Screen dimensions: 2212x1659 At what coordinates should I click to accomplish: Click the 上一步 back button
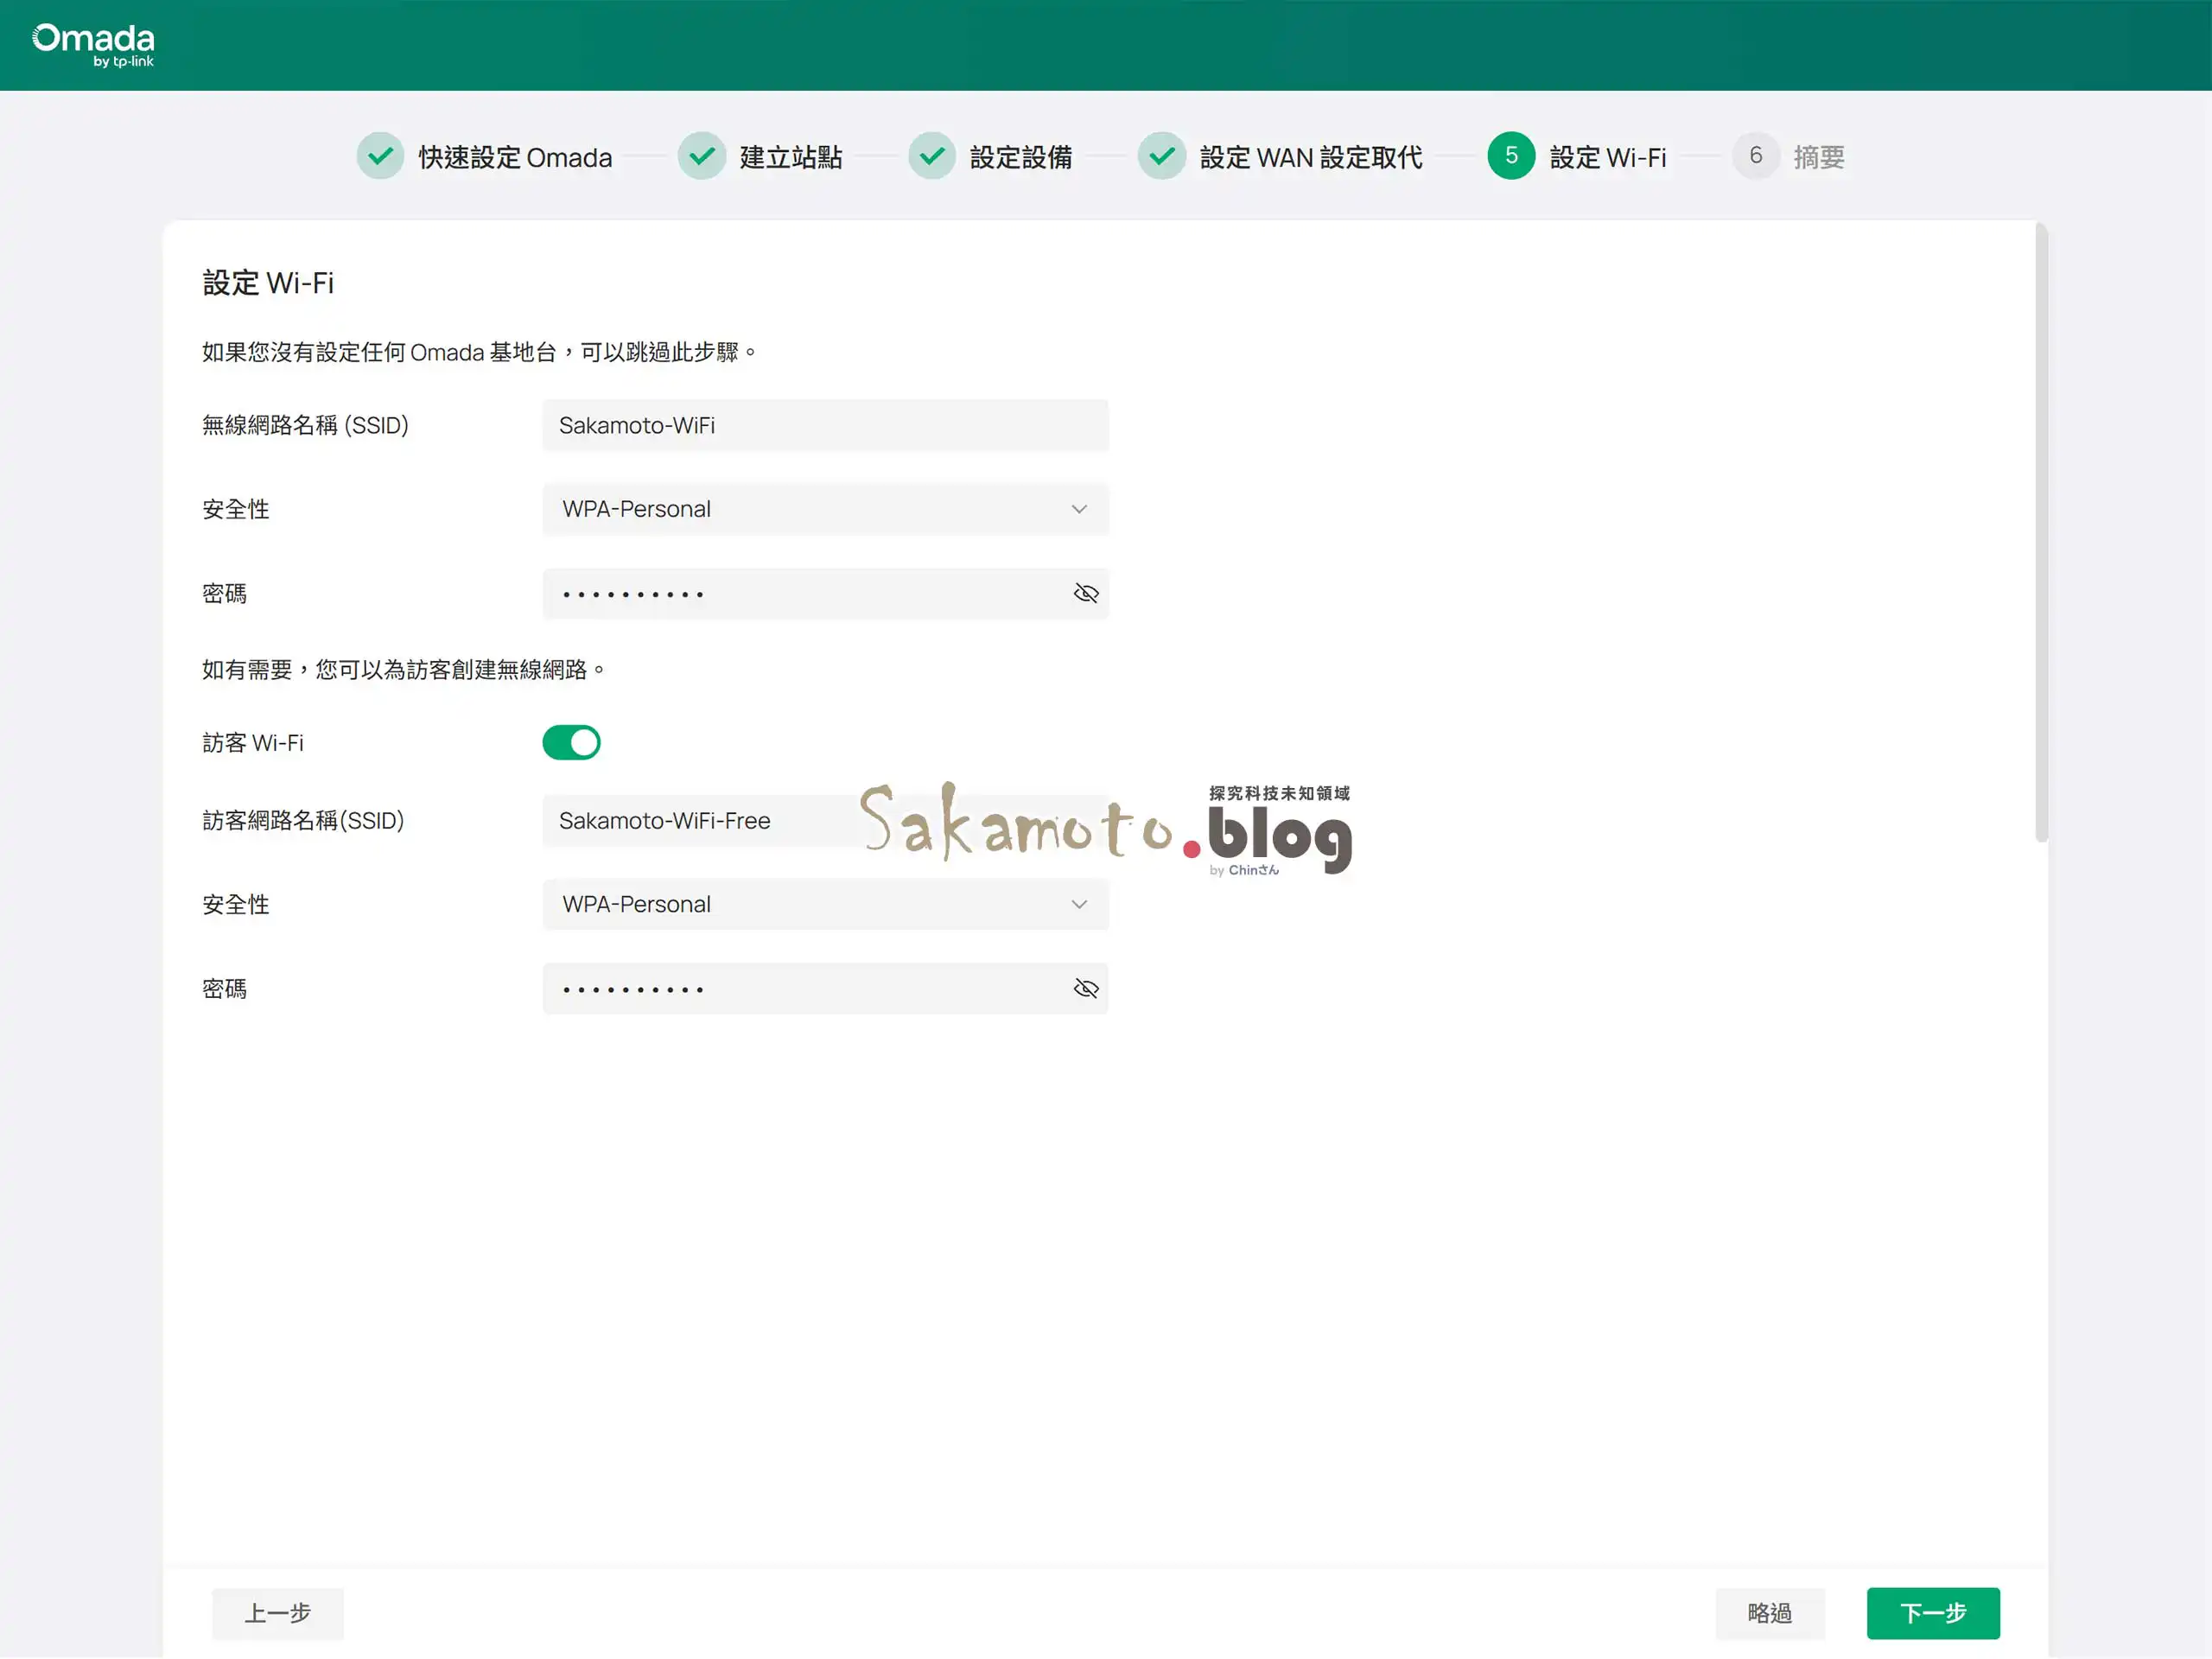pos(277,1613)
